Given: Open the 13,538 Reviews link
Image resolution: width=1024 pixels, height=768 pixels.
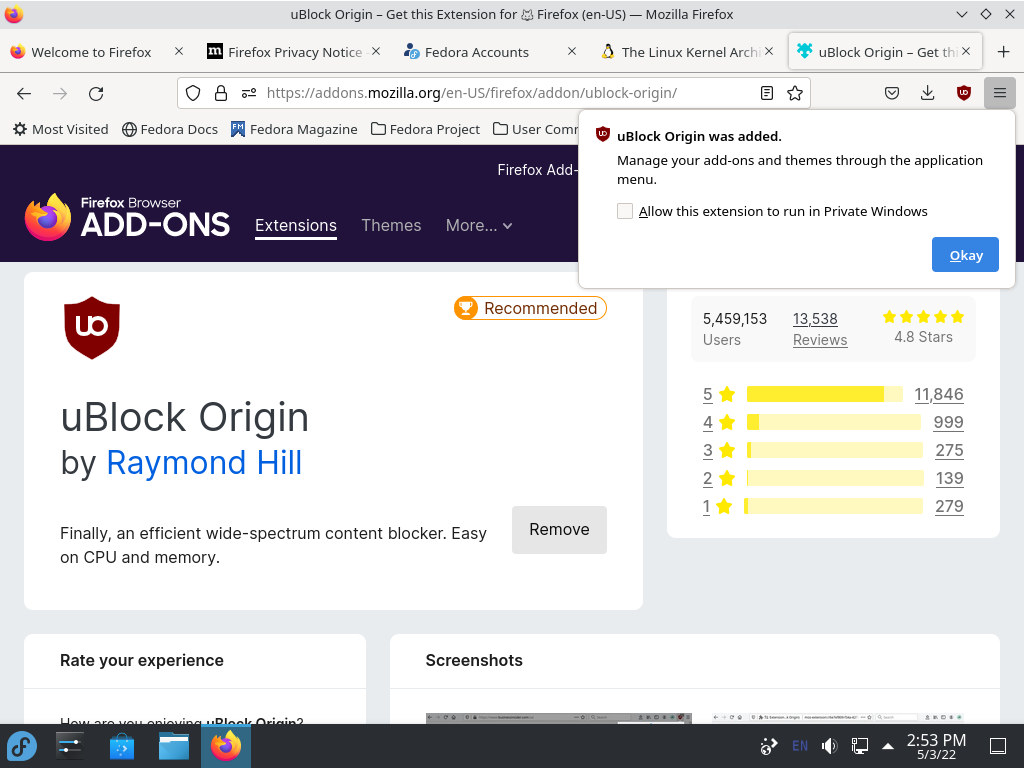Looking at the screenshot, I should [x=820, y=328].
